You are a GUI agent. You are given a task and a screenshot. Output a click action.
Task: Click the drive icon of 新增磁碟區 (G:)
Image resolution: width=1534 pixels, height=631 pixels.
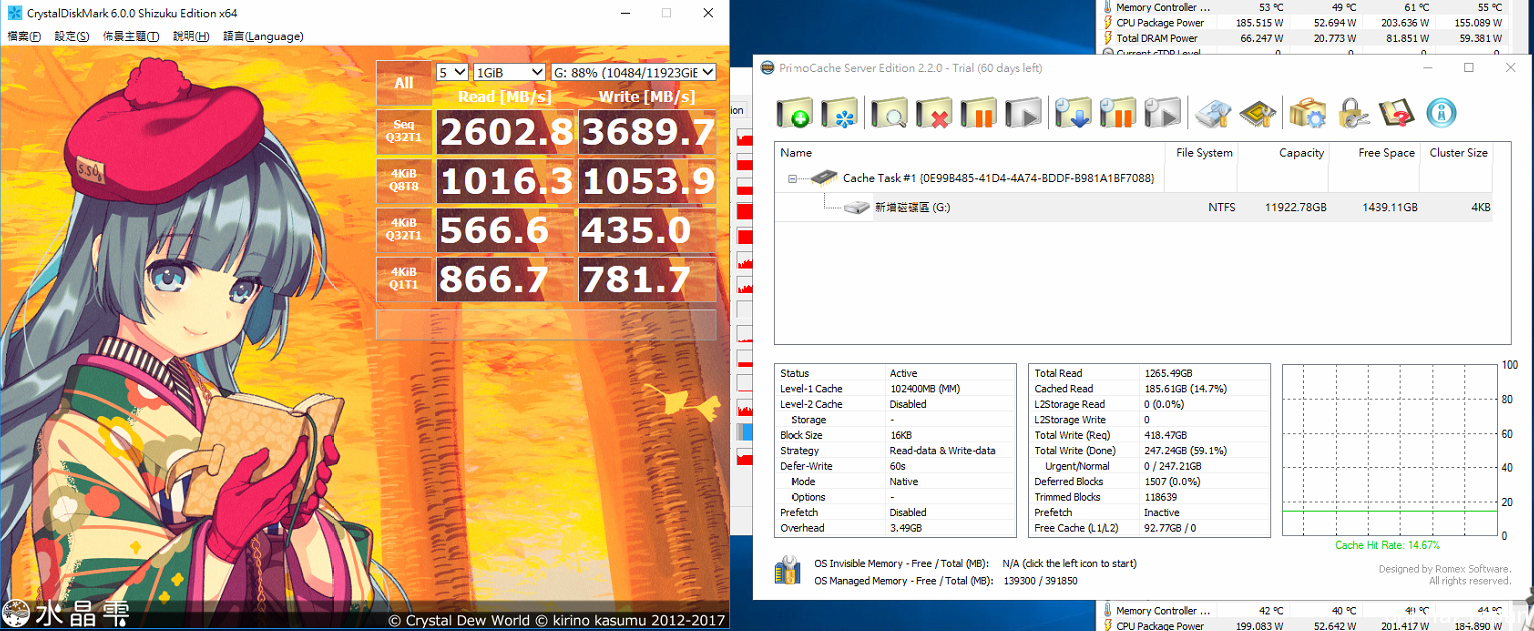(x=856, y=207)
